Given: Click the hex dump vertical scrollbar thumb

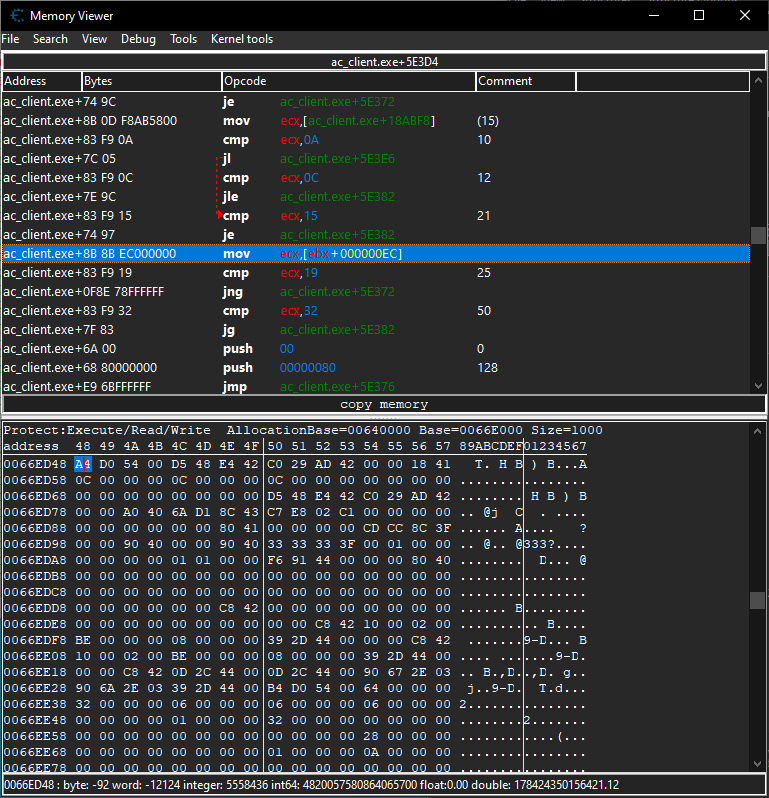Looking at the screenshot, I should [x=759, y=600].
